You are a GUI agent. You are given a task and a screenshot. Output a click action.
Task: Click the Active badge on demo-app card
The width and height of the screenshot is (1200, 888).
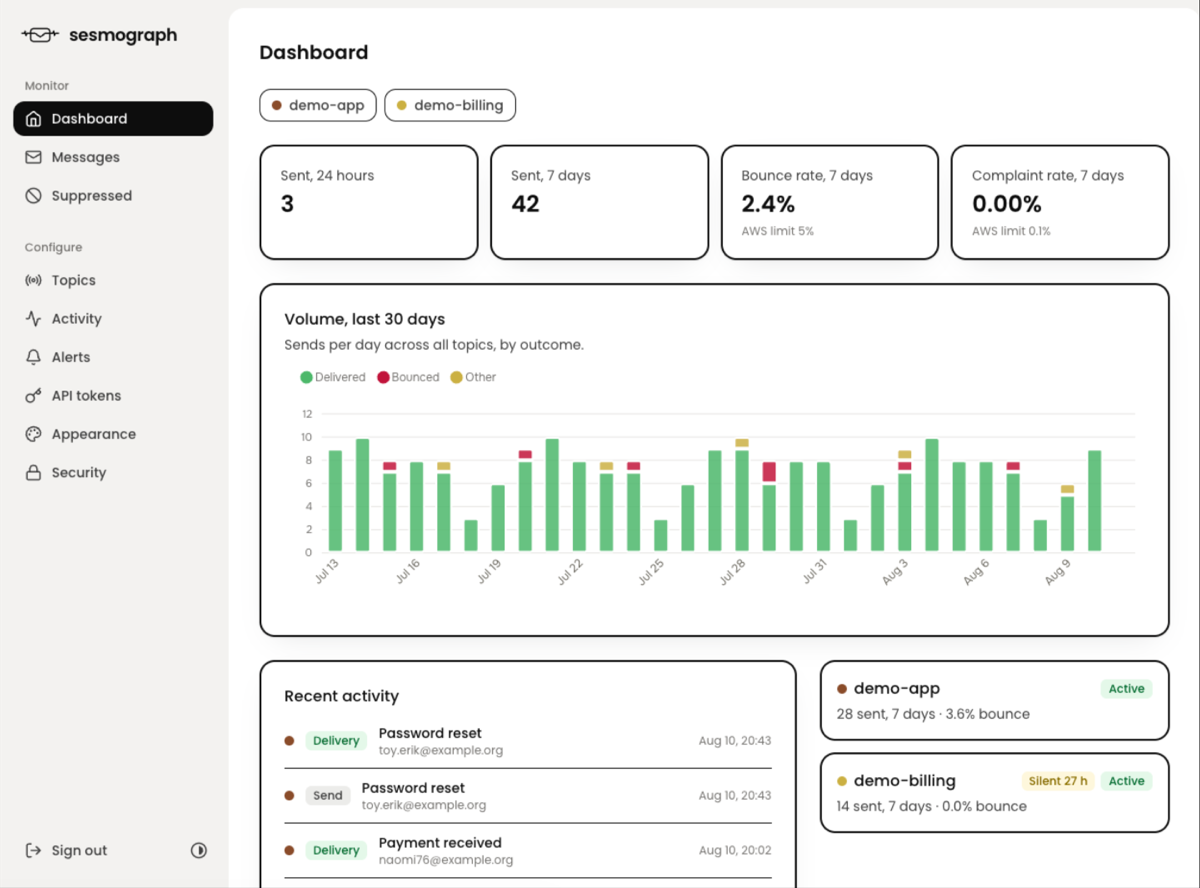[1126, 689]
